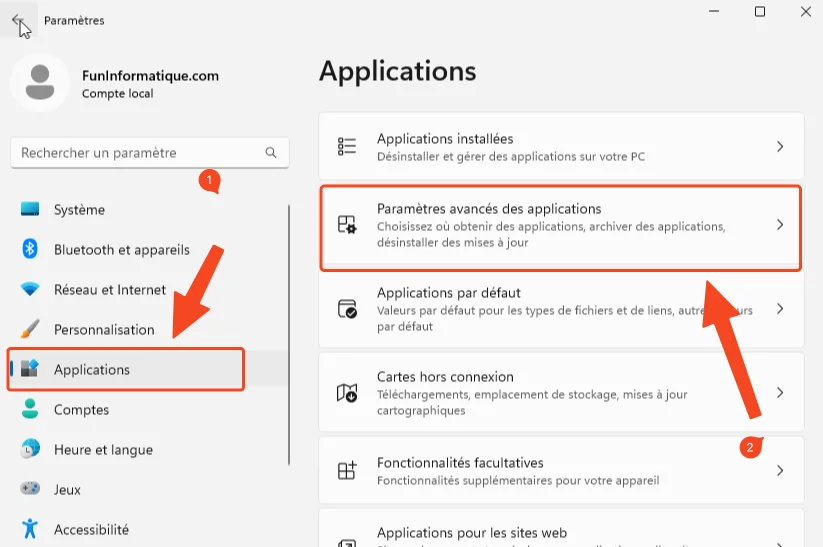Viewport: 823px width, 547px height.
Task: Click the Rechercher un paramètre field
Action: pyautogui.click(x=150, y=153)
